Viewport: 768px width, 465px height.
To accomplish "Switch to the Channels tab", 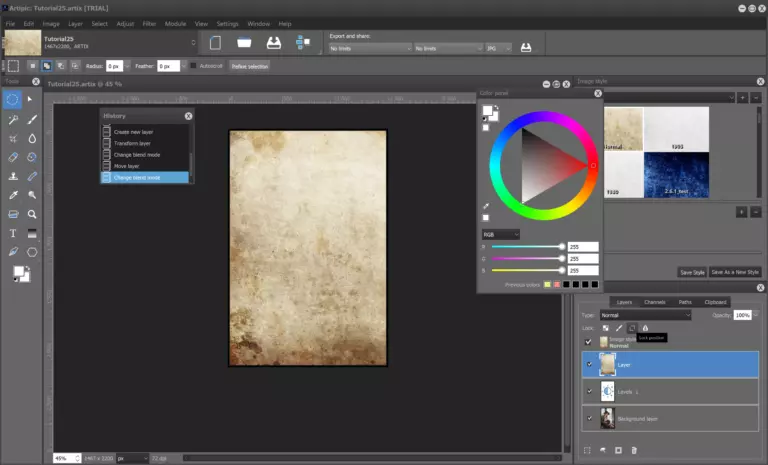I will click(x=654, y=301).
